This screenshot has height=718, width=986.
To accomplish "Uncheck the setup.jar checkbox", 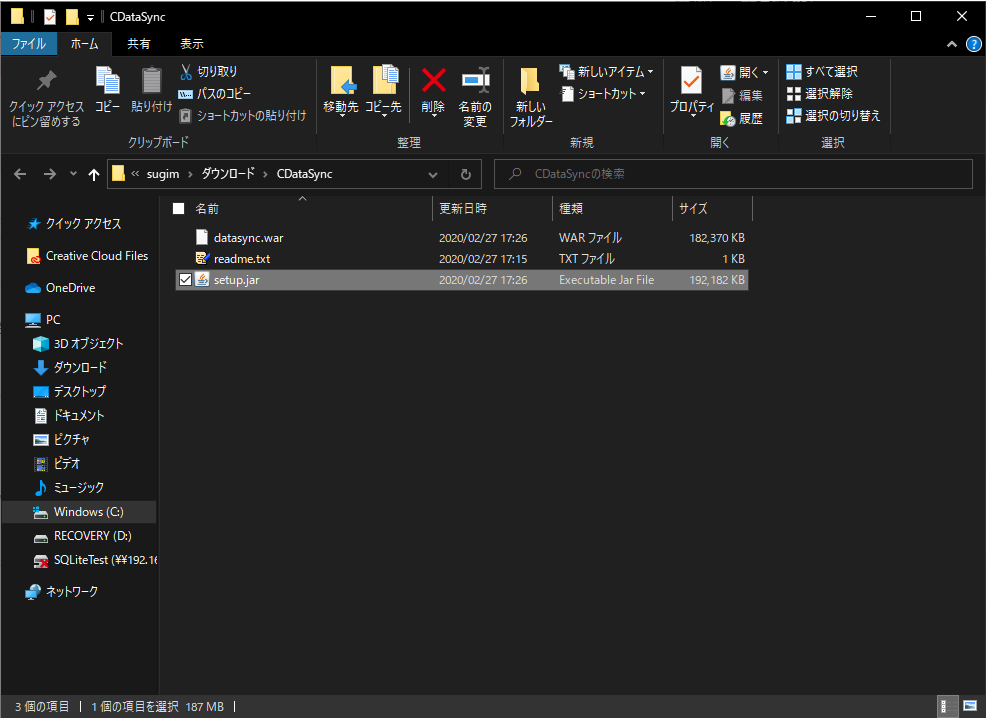I will (185, 280).
